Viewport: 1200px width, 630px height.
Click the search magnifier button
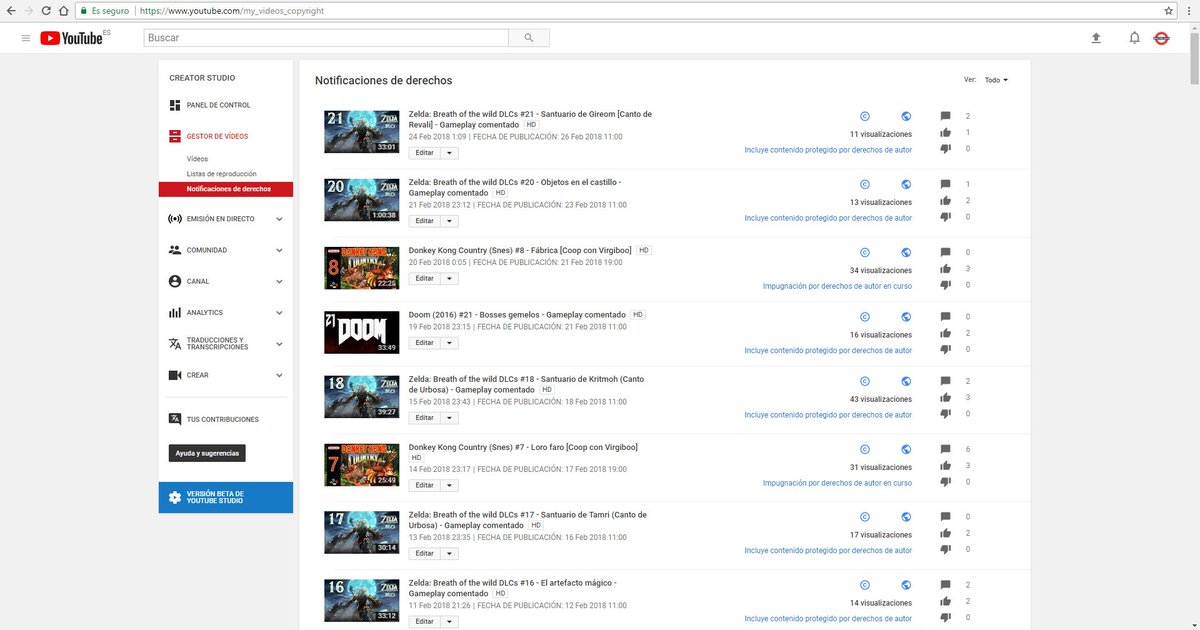click(x=528, y=38)
